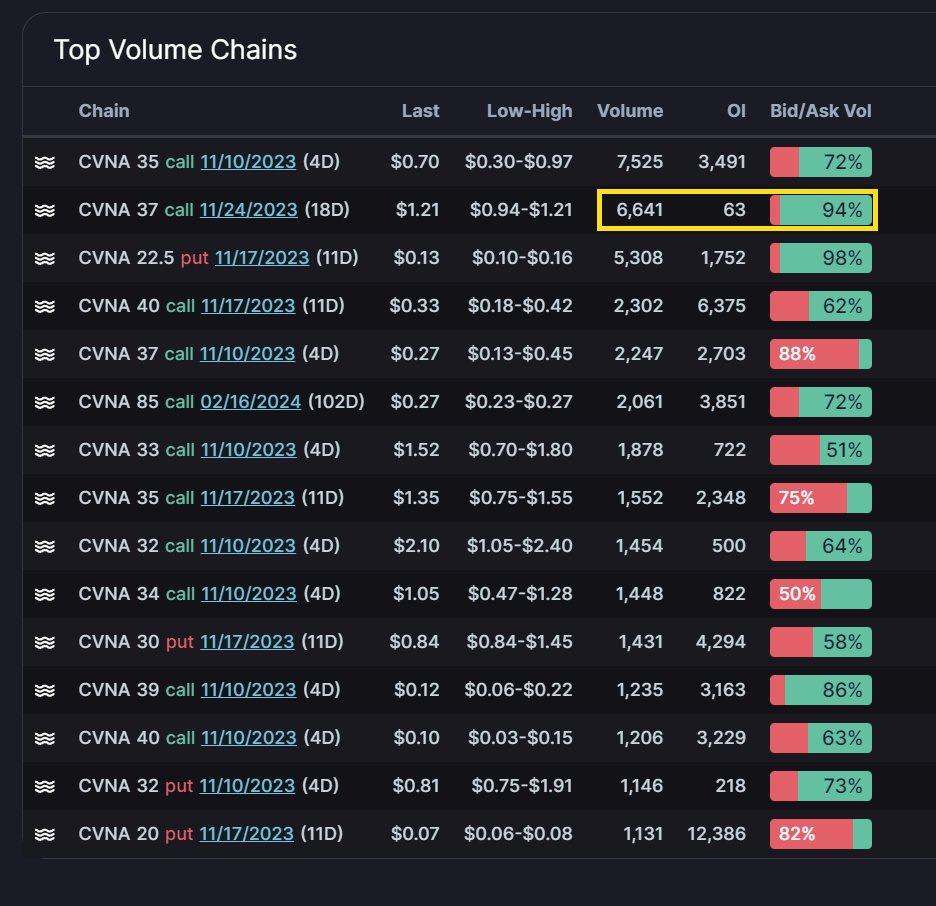Viewport: 936px width, 906px height.
Task: Click the last price $0.07
Action: coord(415,834)
